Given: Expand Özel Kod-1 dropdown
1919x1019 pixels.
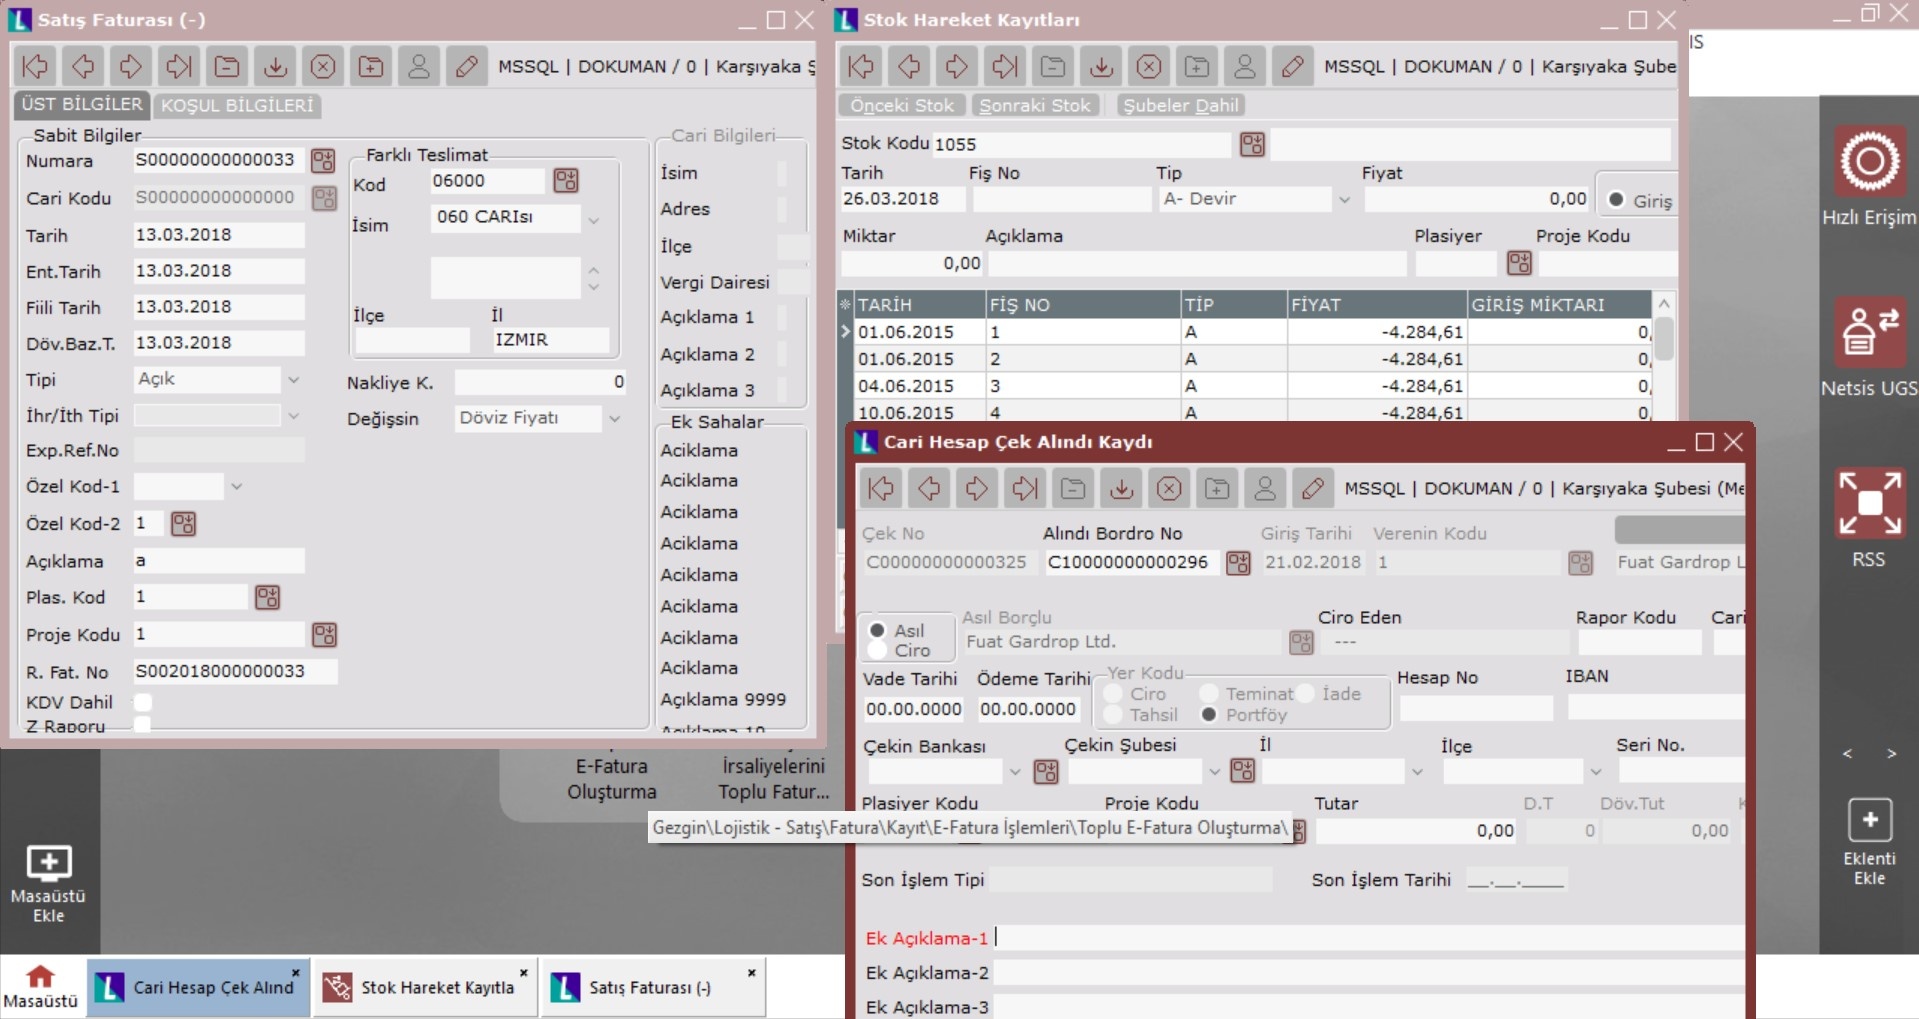Looking at the screenshot, I should [237, 487].
